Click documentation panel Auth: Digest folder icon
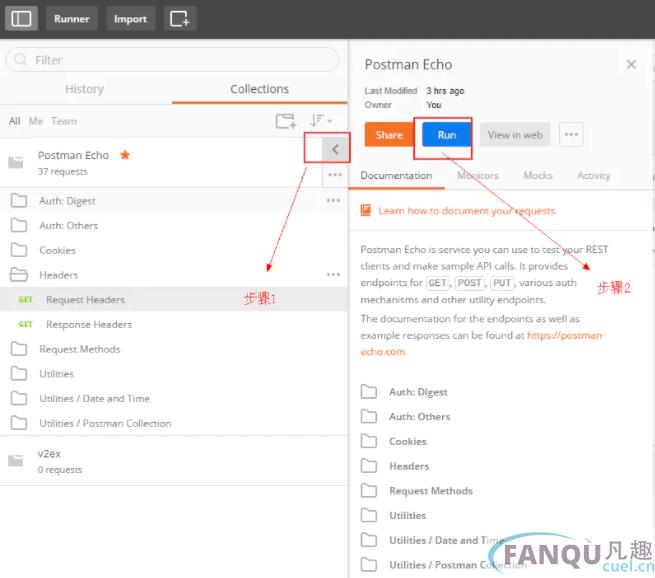The width and height of the screenshot is (655, 578). [x=369, y=392]
